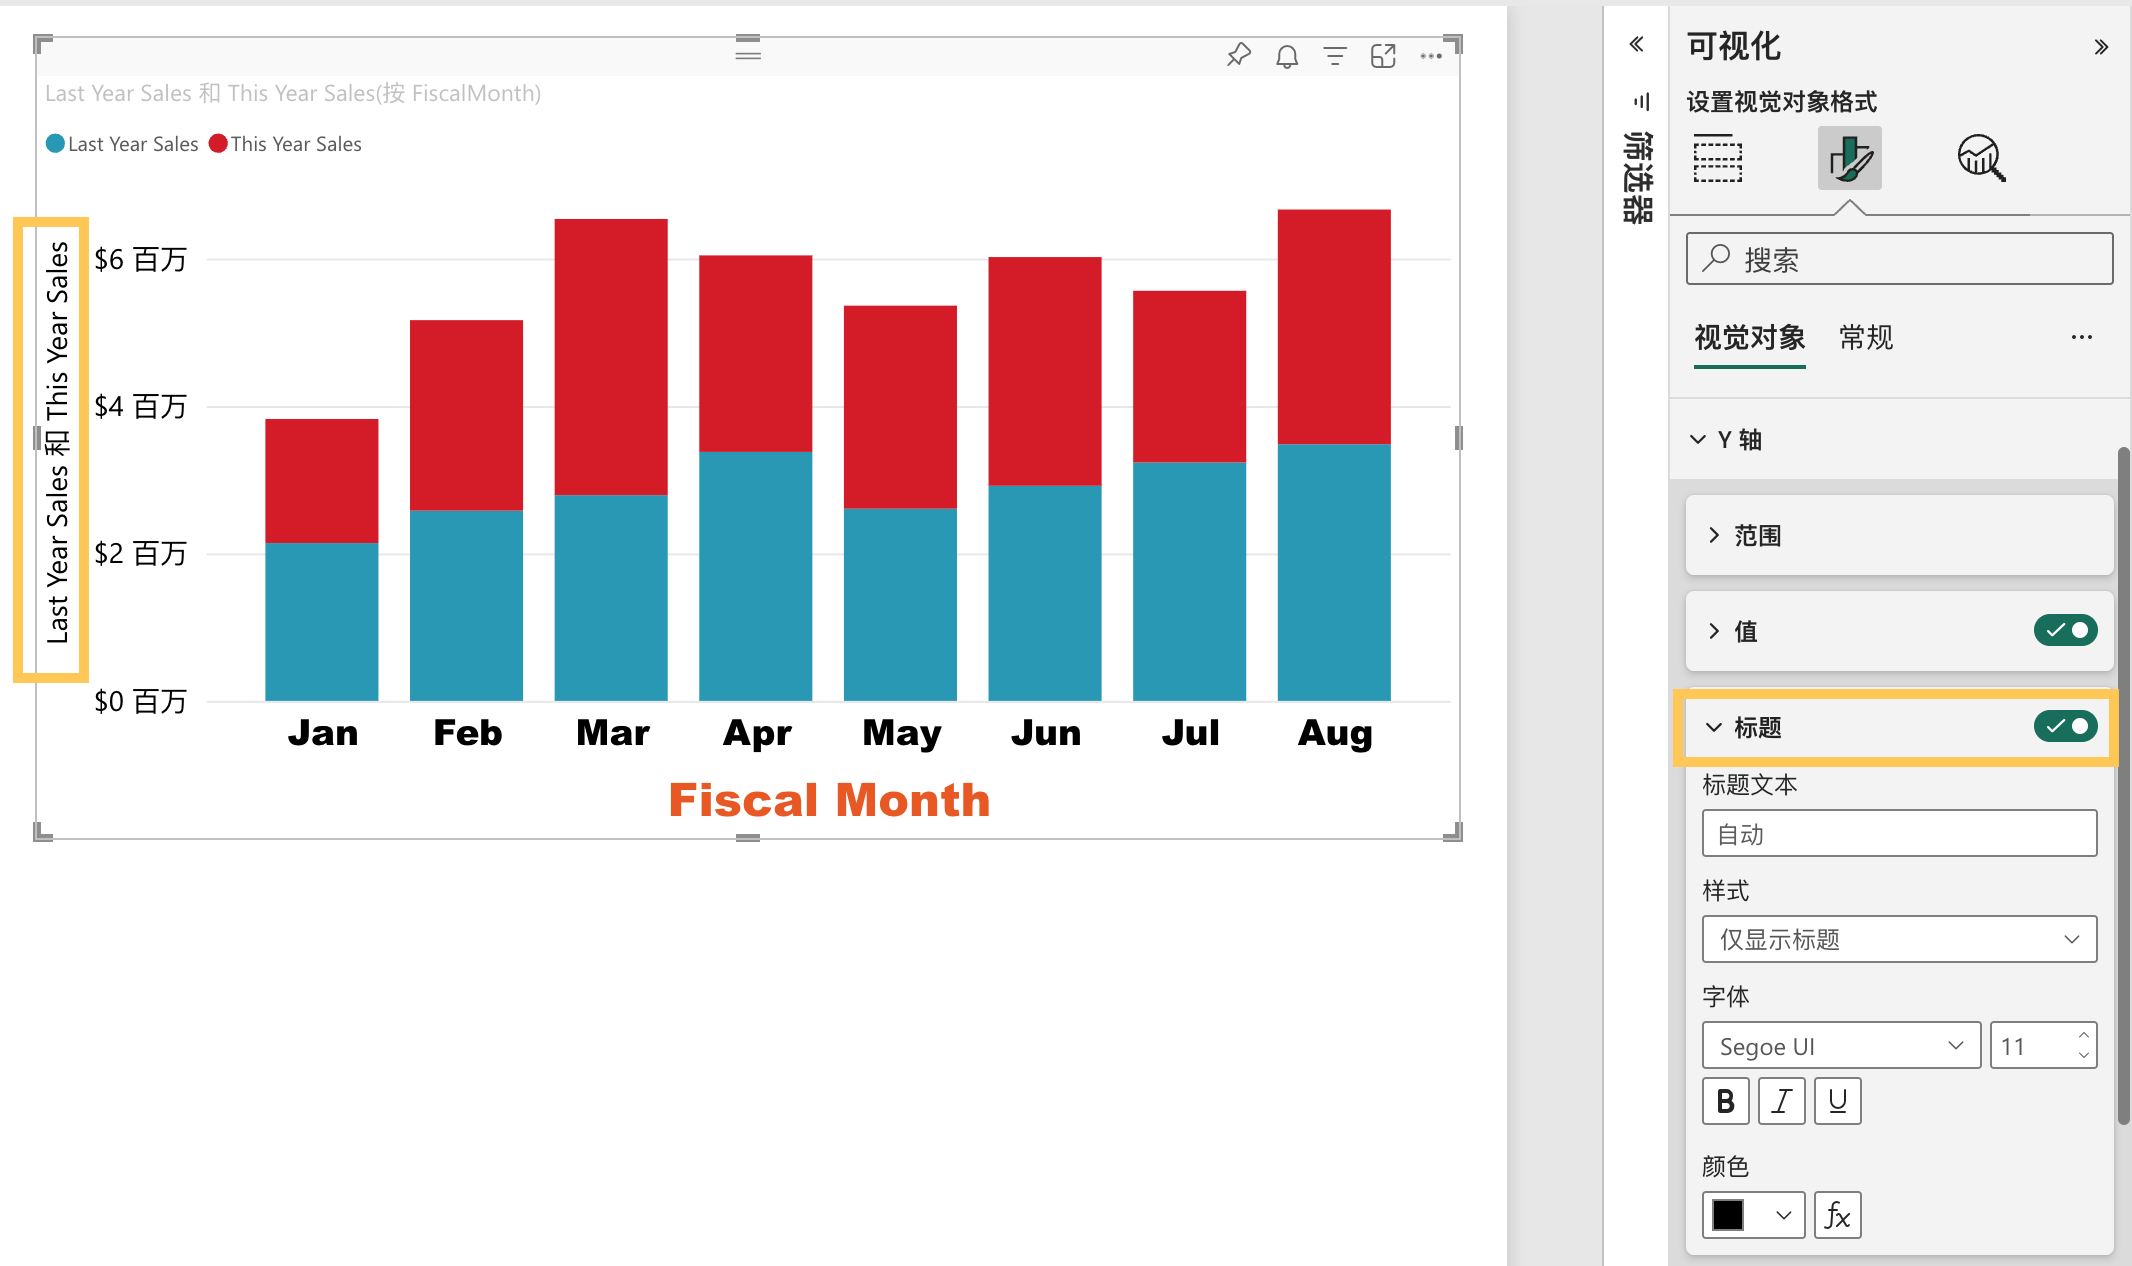Click the $6 百万 axis label
Image resolution: width=2132 pixels, height=1266 pixels.
coord(140,260)
